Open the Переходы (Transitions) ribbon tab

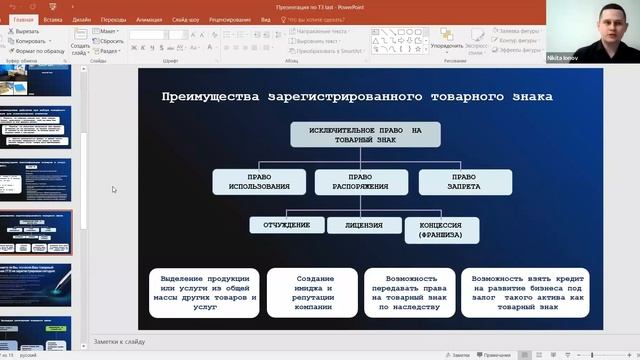[x=113, y=20]
